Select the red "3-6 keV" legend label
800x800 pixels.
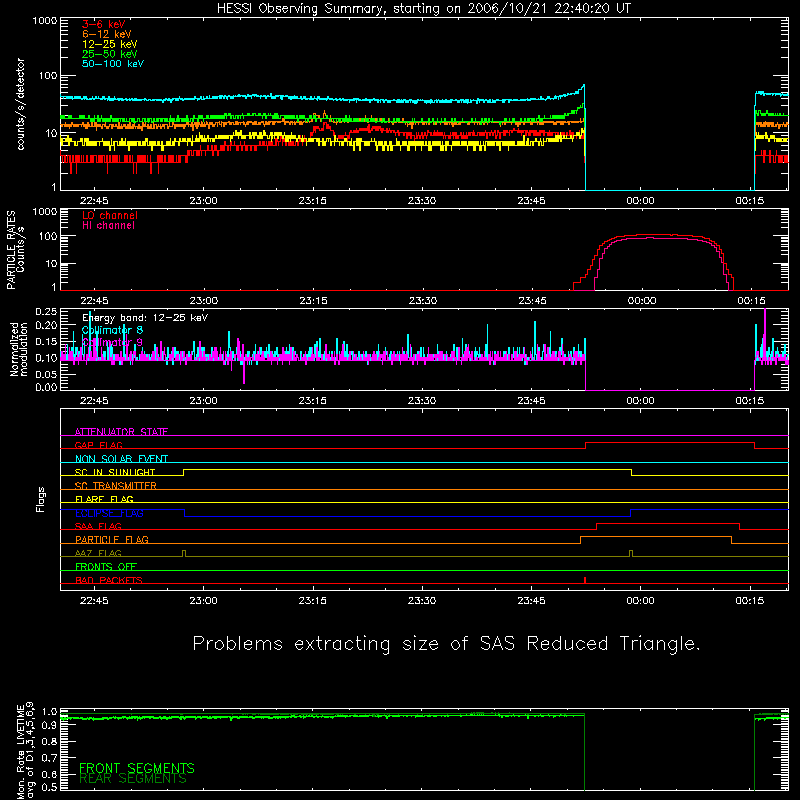point(104,24)
